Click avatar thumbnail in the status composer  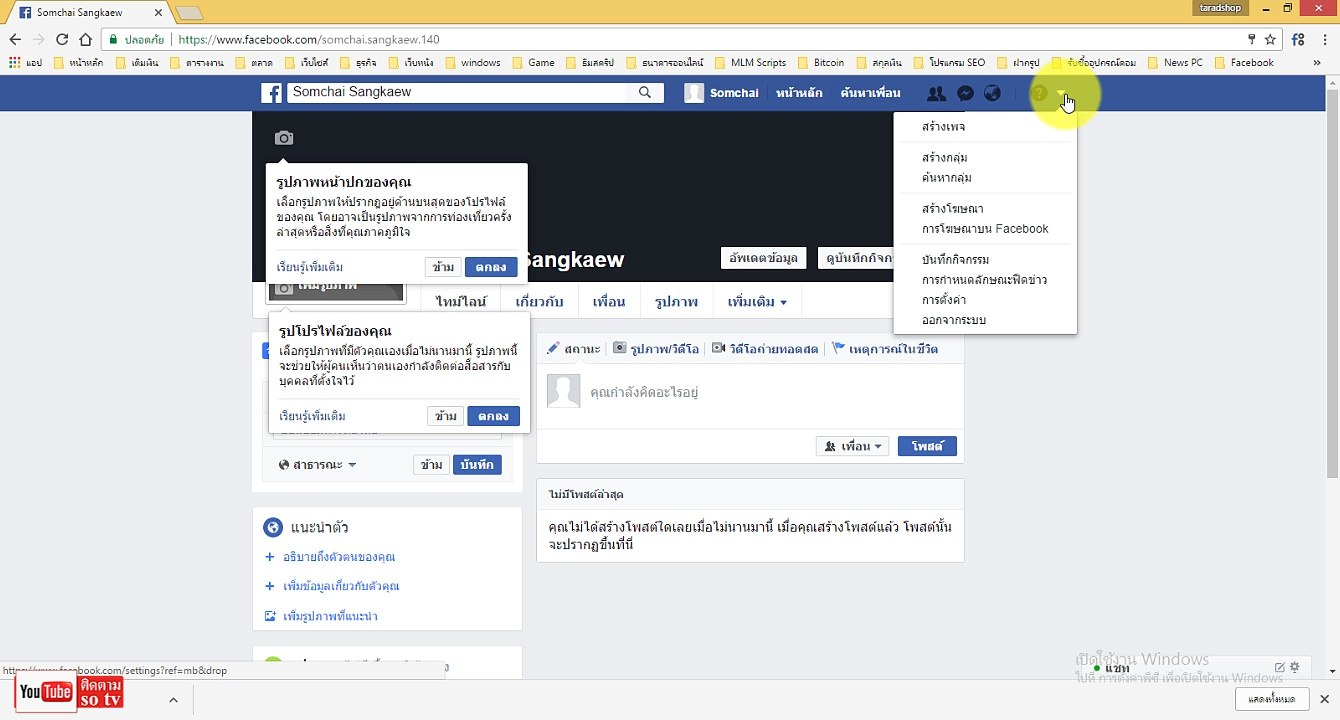coord(563,391)
